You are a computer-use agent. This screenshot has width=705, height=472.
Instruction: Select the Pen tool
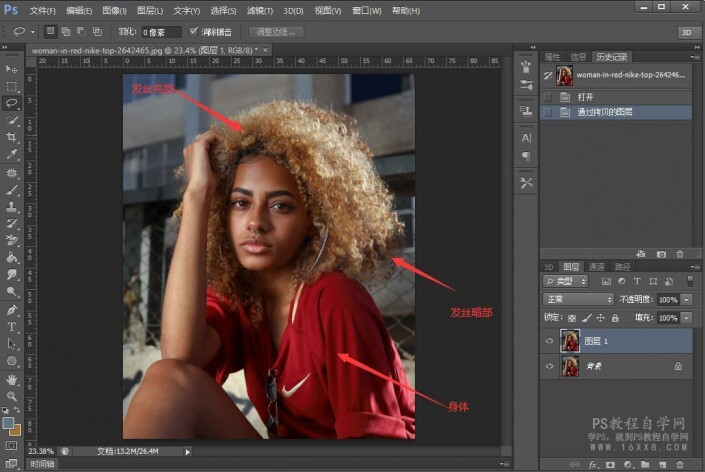[x=12, y=309]
